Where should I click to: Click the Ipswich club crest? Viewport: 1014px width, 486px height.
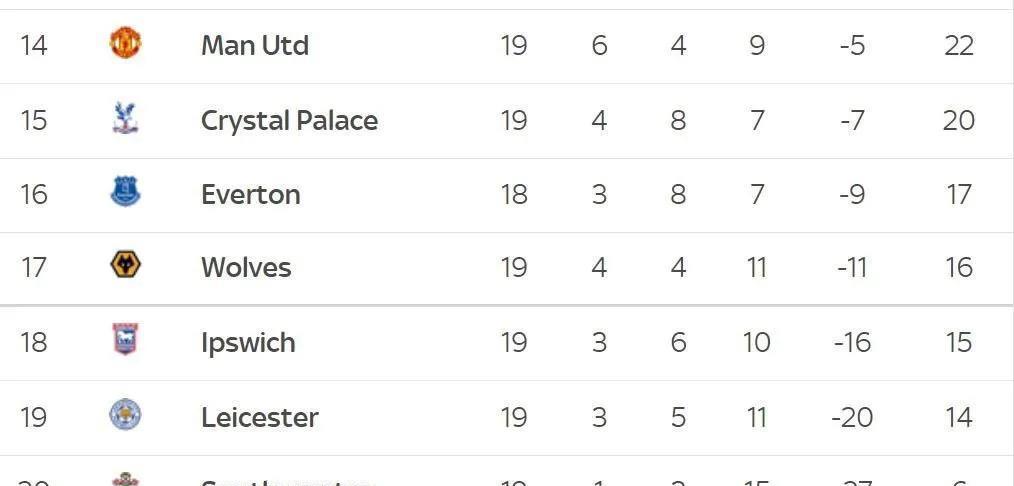point(125,339)
